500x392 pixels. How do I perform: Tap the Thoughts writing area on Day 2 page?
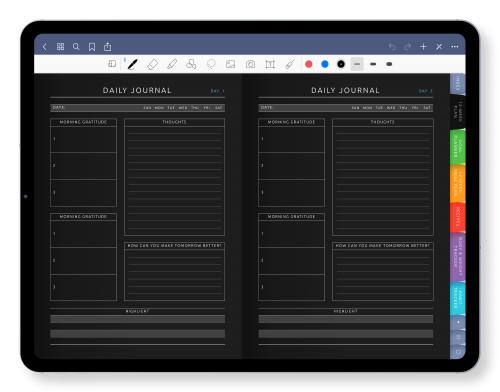[383, 180]
